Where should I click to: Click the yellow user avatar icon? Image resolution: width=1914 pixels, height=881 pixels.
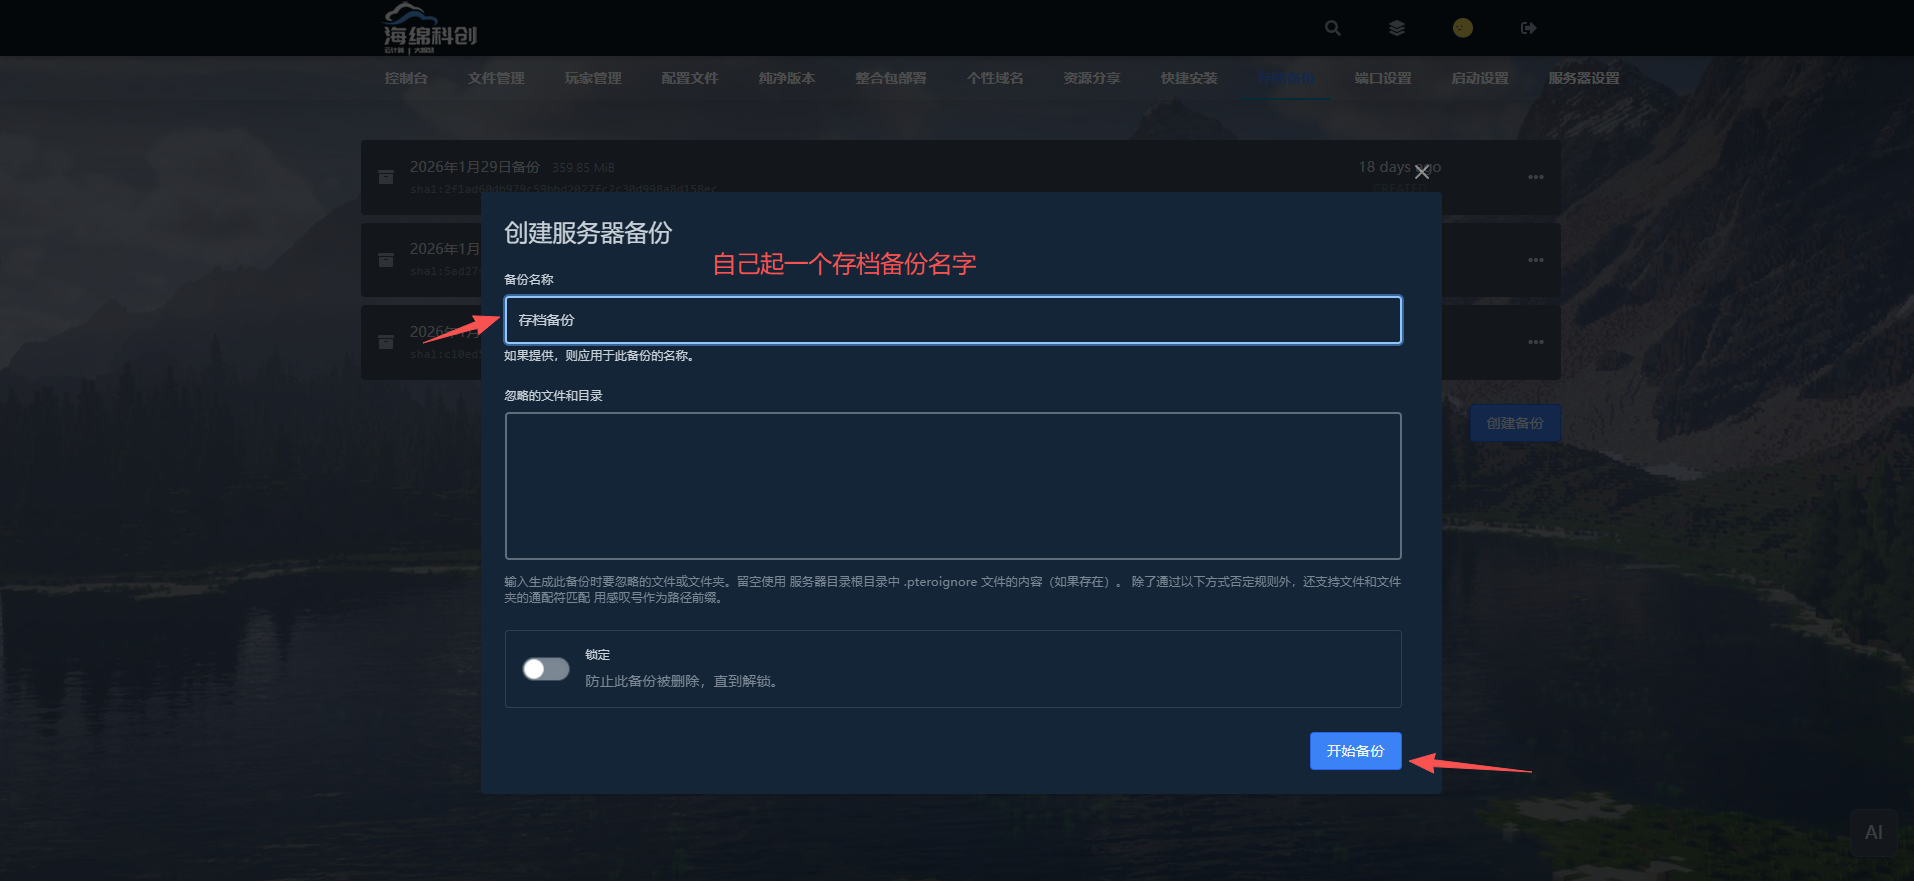(1462, 28)
